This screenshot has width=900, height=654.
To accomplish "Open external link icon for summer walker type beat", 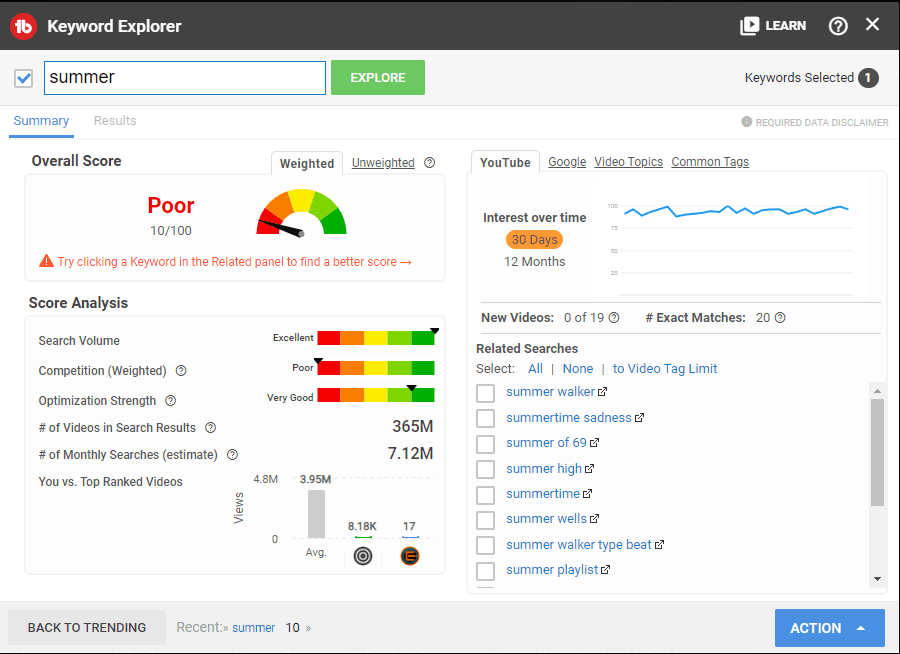I will (x=659, y=544).
